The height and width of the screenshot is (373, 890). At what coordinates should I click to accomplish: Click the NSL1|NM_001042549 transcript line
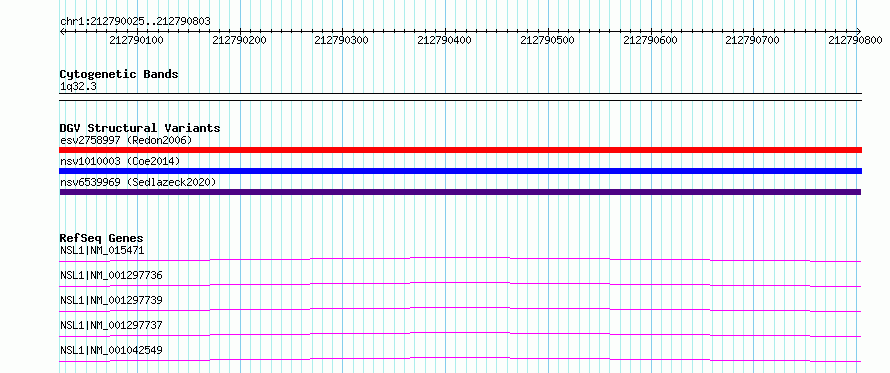coord(460,359)
